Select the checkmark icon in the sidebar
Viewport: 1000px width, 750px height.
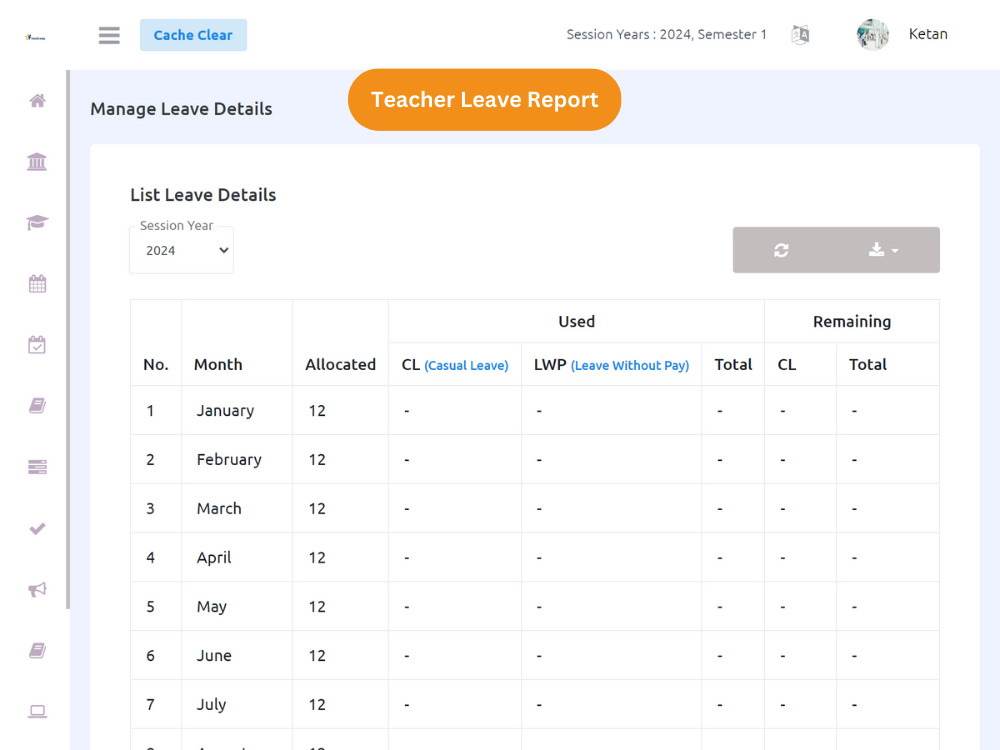pyautogui.click(x=37, y=528)
